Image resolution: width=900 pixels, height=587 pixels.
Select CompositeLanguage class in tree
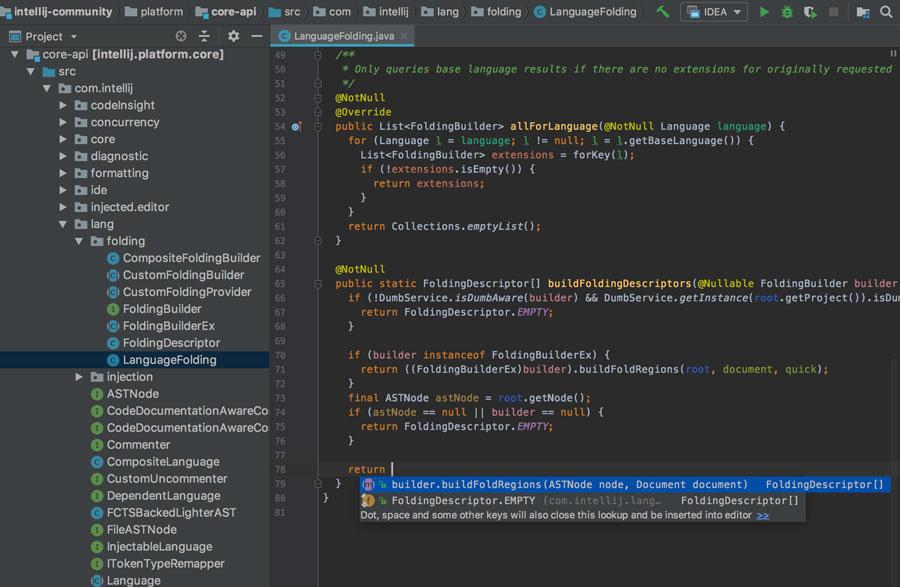[156, 462]
